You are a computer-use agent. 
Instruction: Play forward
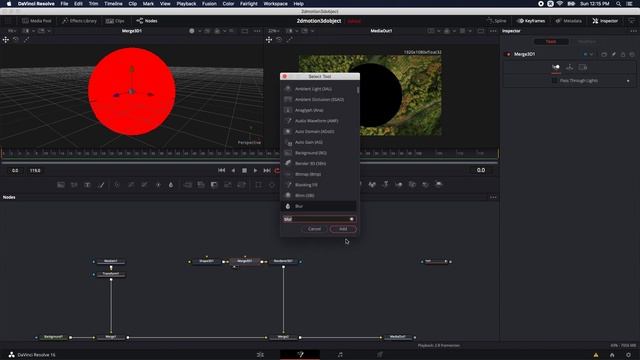click(x=256, y=170)
